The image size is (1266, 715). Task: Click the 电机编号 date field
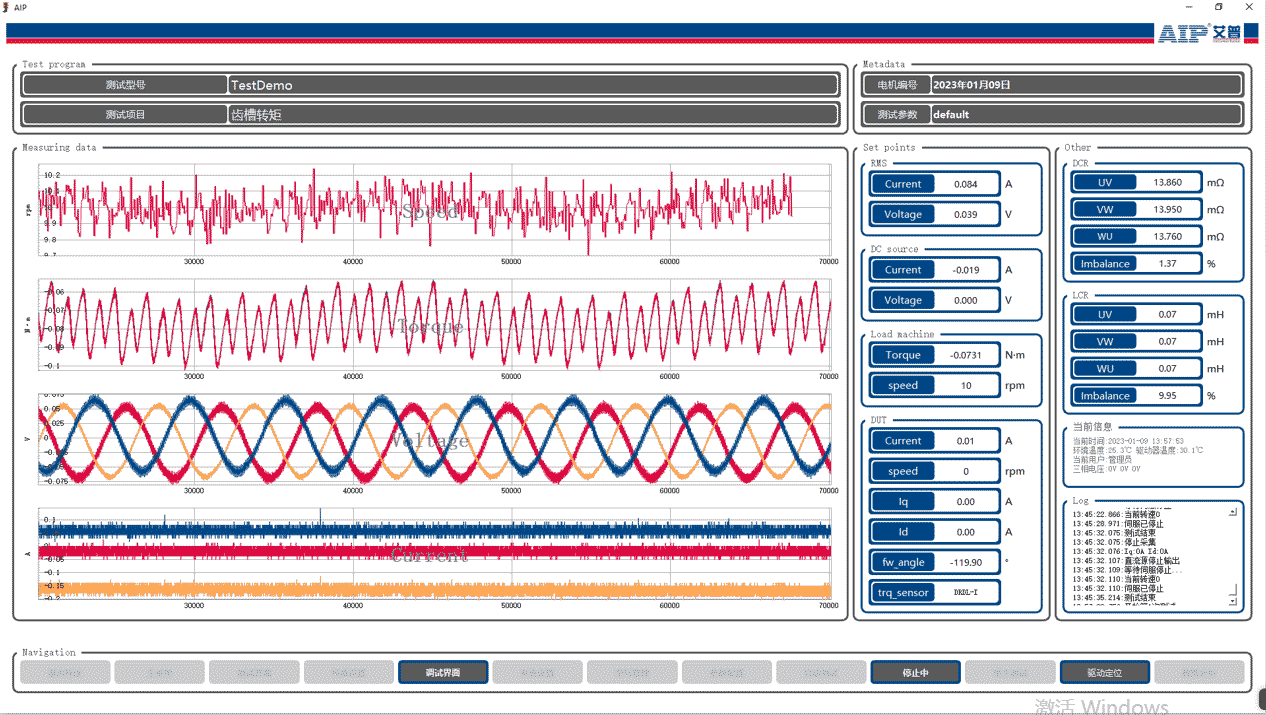[x=1085, y=86]
